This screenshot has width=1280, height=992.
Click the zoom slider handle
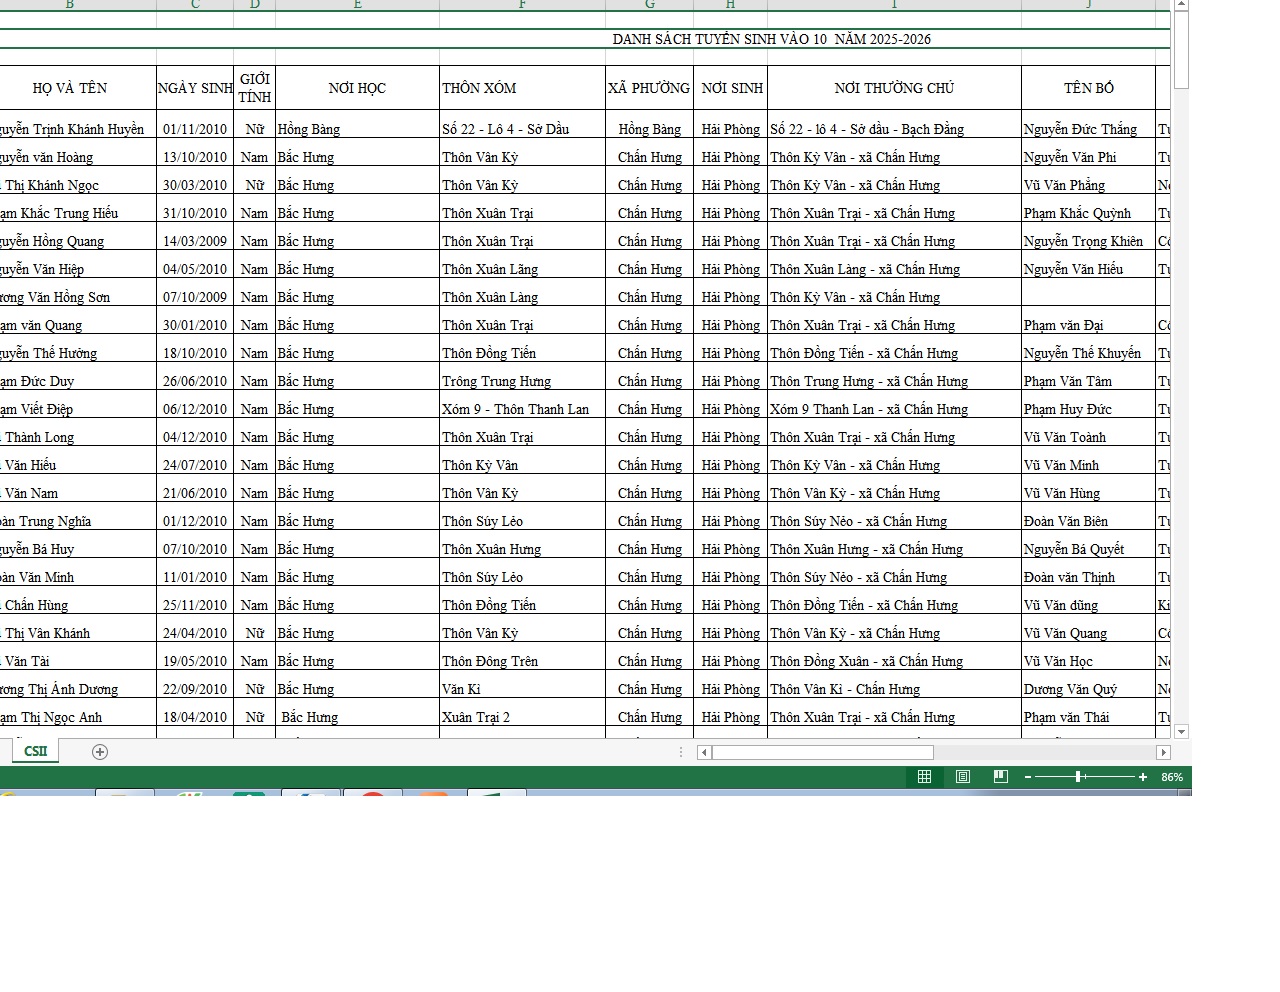click(x=1079, y=777)
